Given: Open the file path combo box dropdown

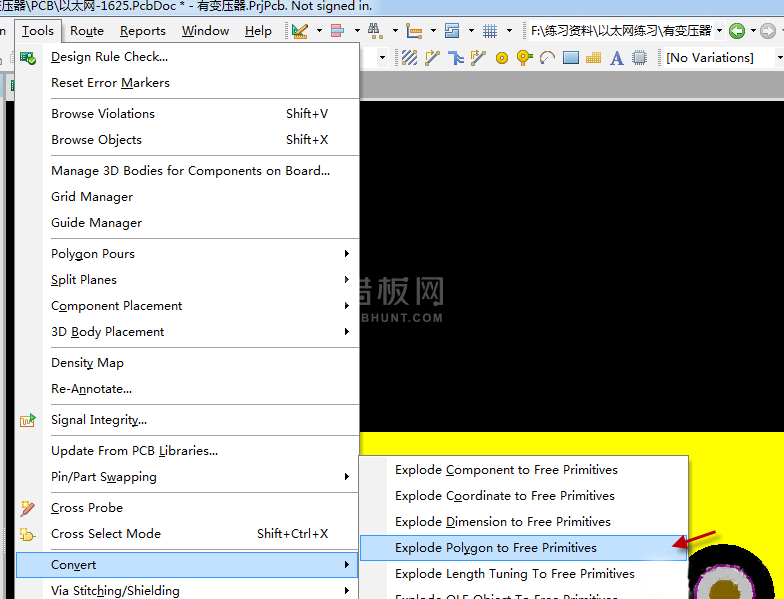Looking at the screenshot, I should (718, 31).
